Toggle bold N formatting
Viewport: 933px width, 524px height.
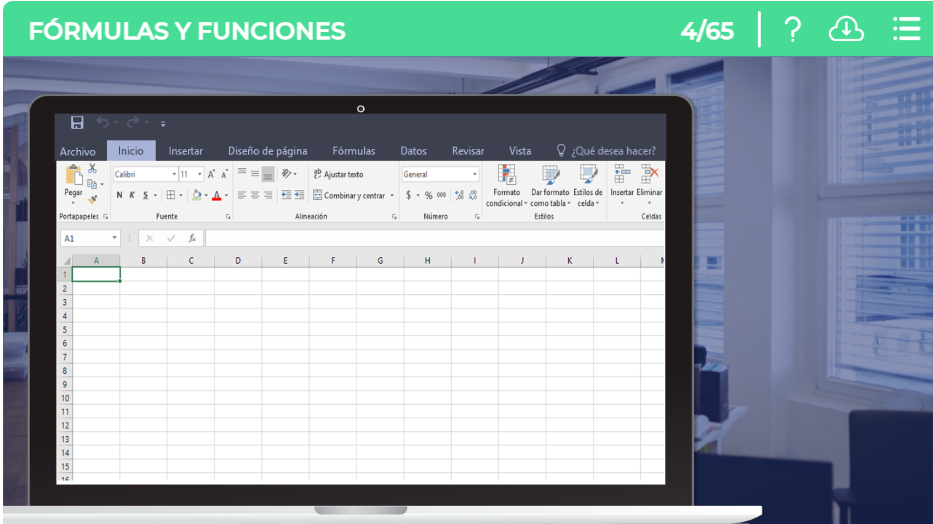(x=119, y=195)
